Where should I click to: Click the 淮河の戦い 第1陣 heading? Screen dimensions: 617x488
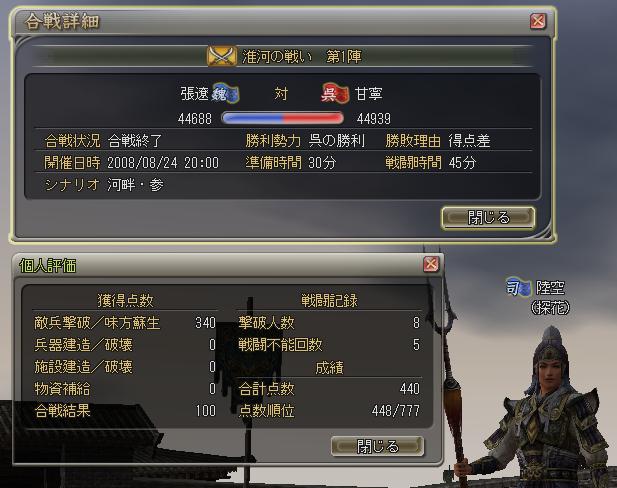coord(302,57)
